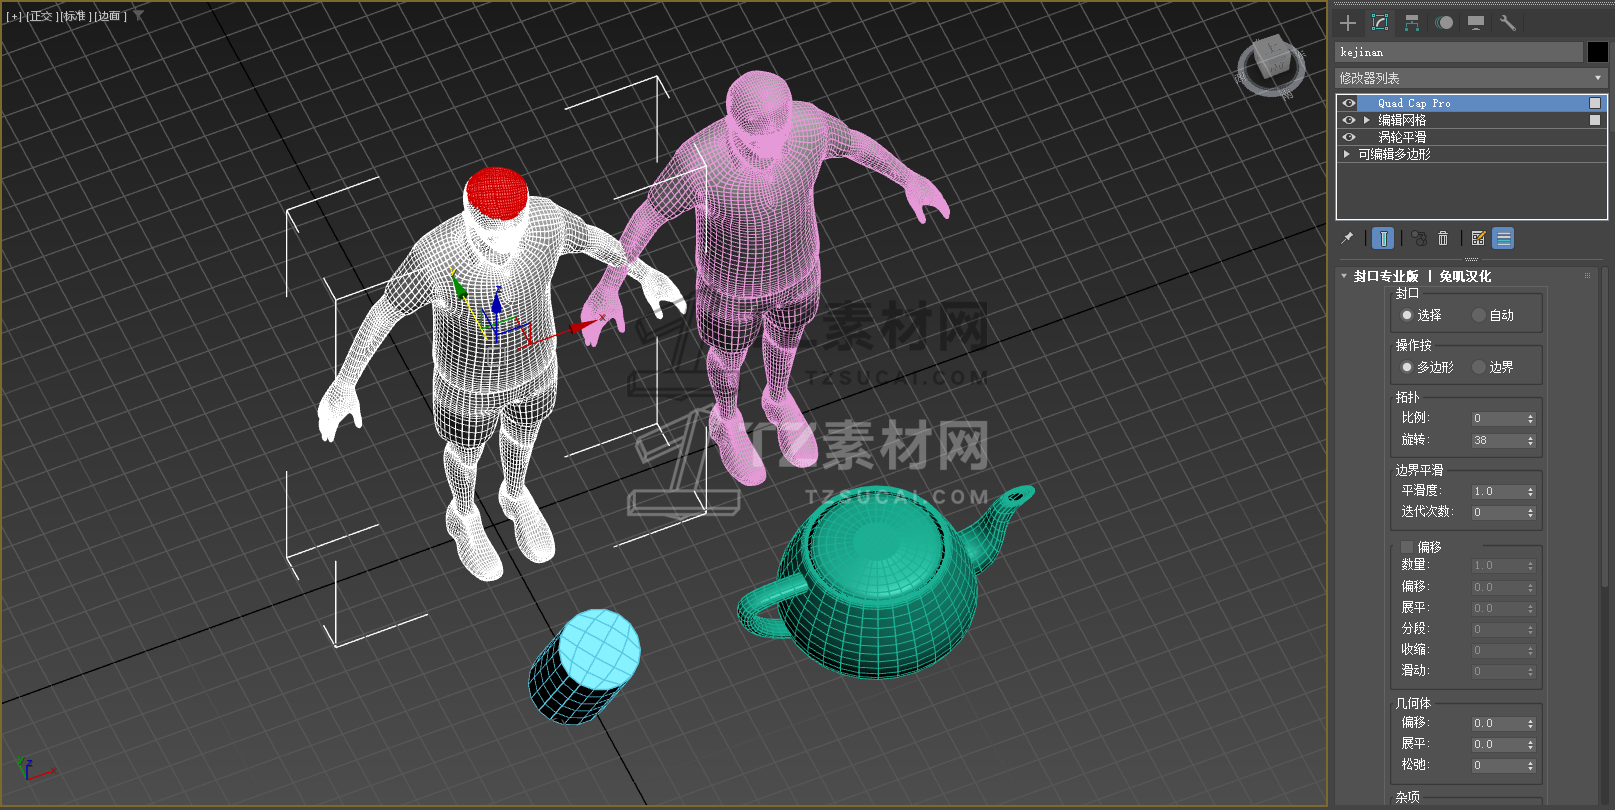Open the 修改器列表 modifier dropdown

pyautogui.click(x=1471, y=78)
